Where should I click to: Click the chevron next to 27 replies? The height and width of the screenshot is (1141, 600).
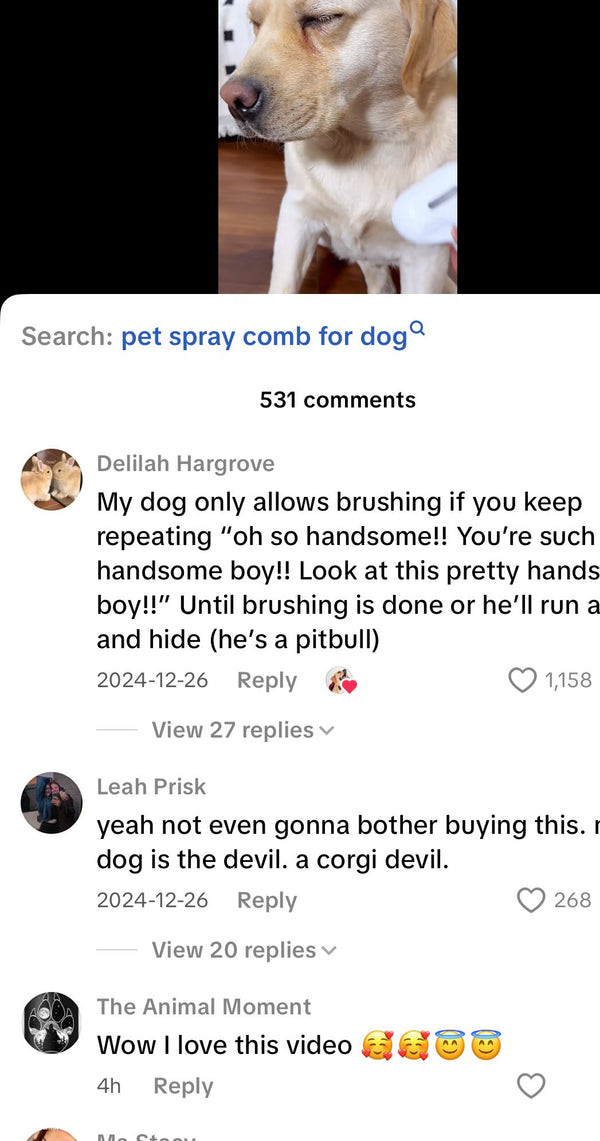coord(327,731)
